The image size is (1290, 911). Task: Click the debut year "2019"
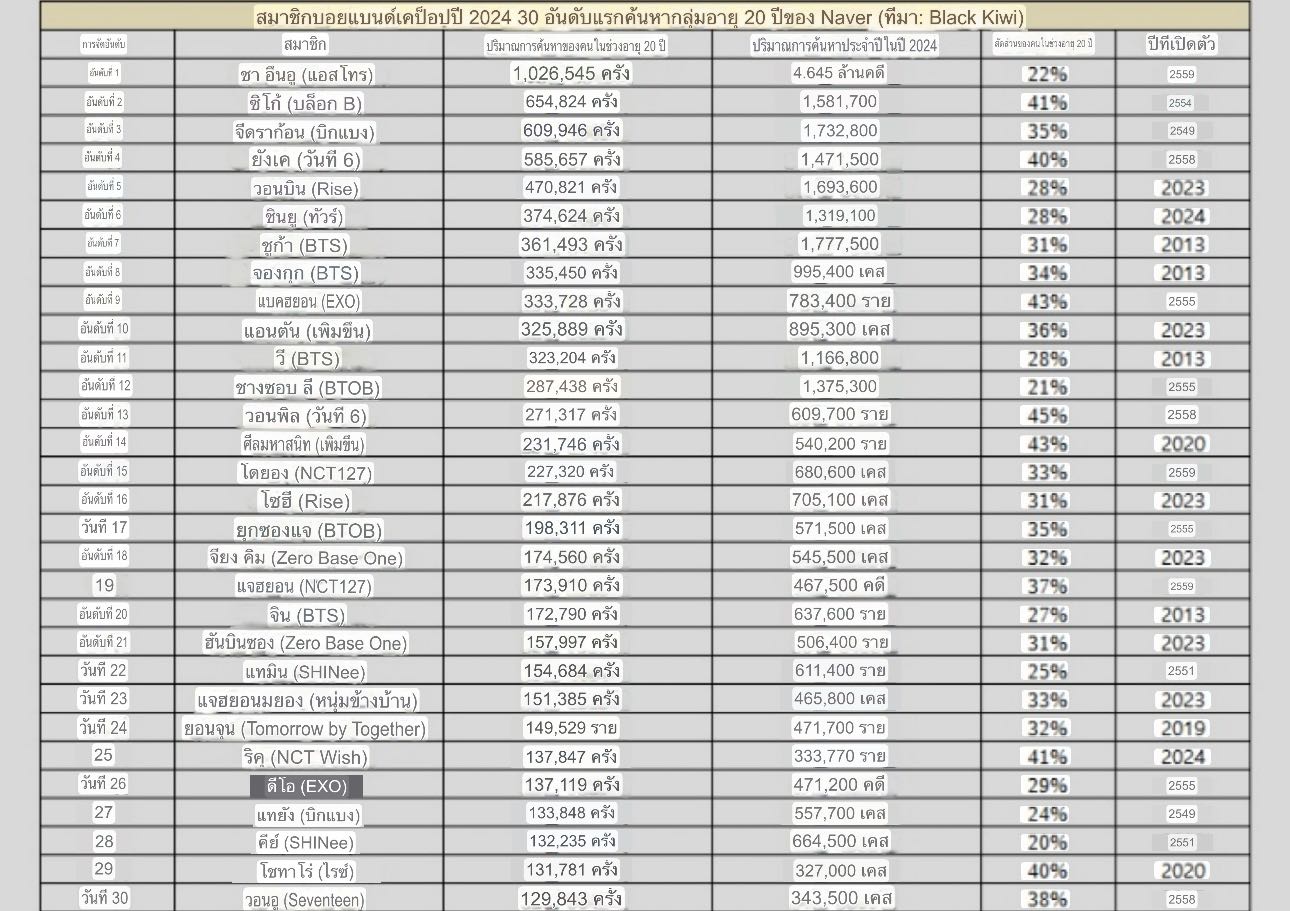point(1182,728)
